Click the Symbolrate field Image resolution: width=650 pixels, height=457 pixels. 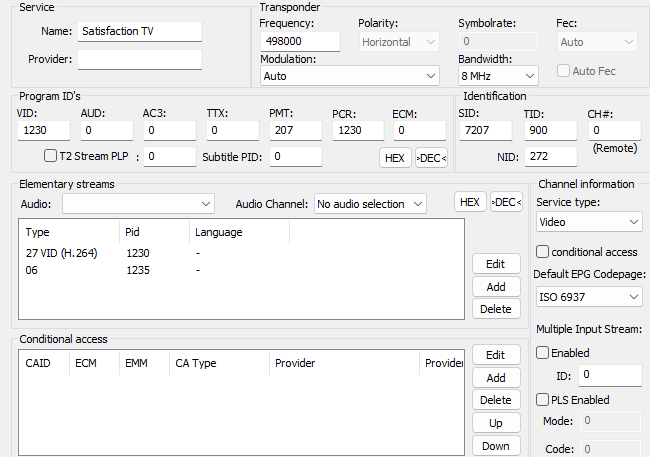coord(498,41)
